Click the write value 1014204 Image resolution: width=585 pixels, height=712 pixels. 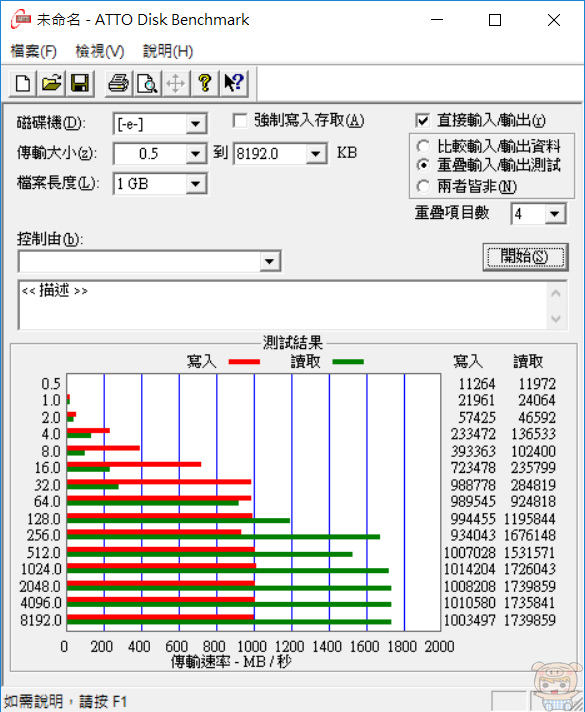tap(469, 569)
